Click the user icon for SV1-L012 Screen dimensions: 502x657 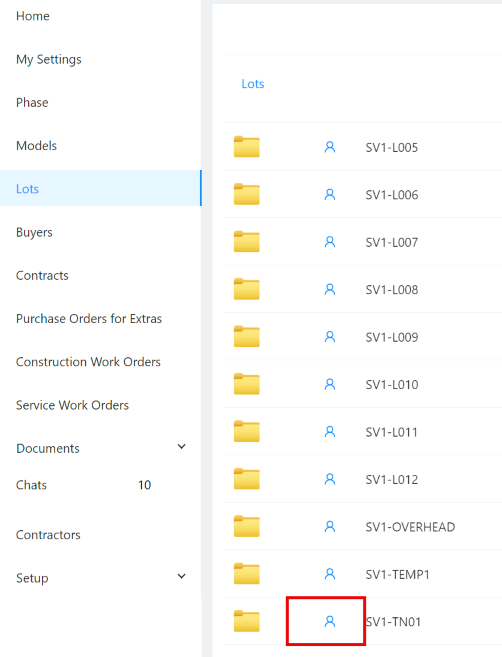330,479
